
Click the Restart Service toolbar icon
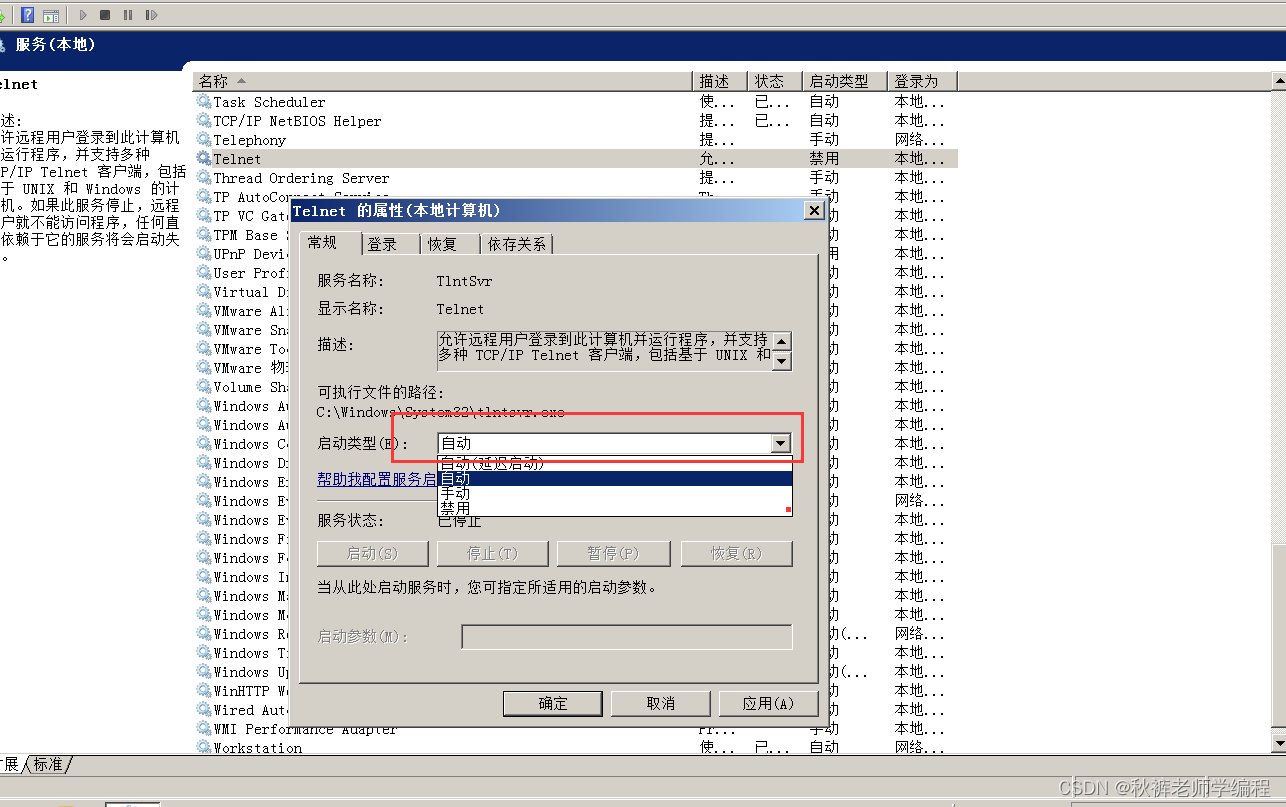coord(152,15)
